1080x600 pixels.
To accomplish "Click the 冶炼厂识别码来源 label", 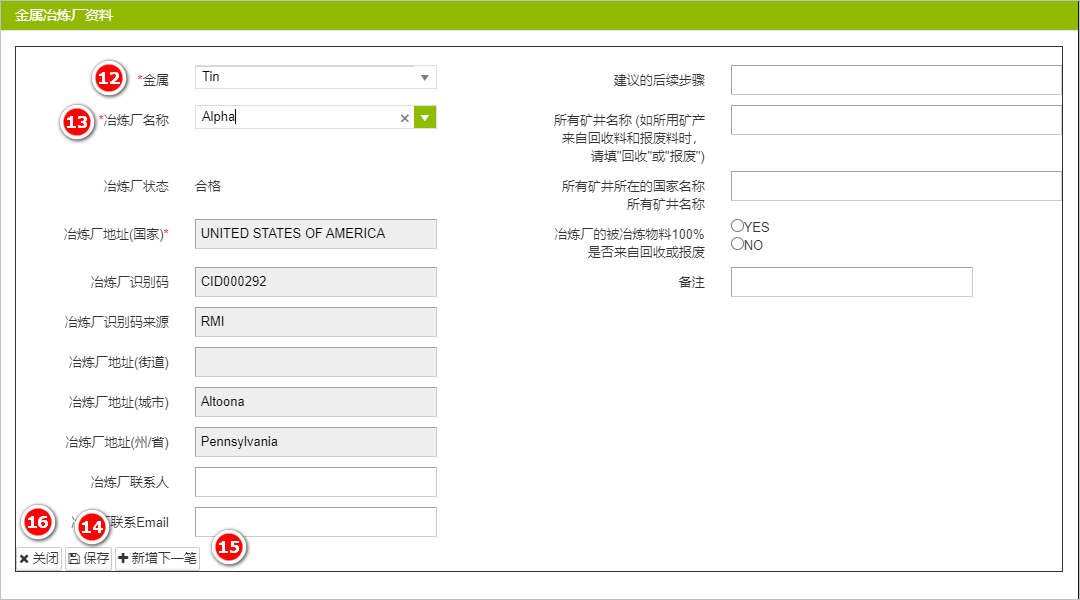I will [116, 322].
